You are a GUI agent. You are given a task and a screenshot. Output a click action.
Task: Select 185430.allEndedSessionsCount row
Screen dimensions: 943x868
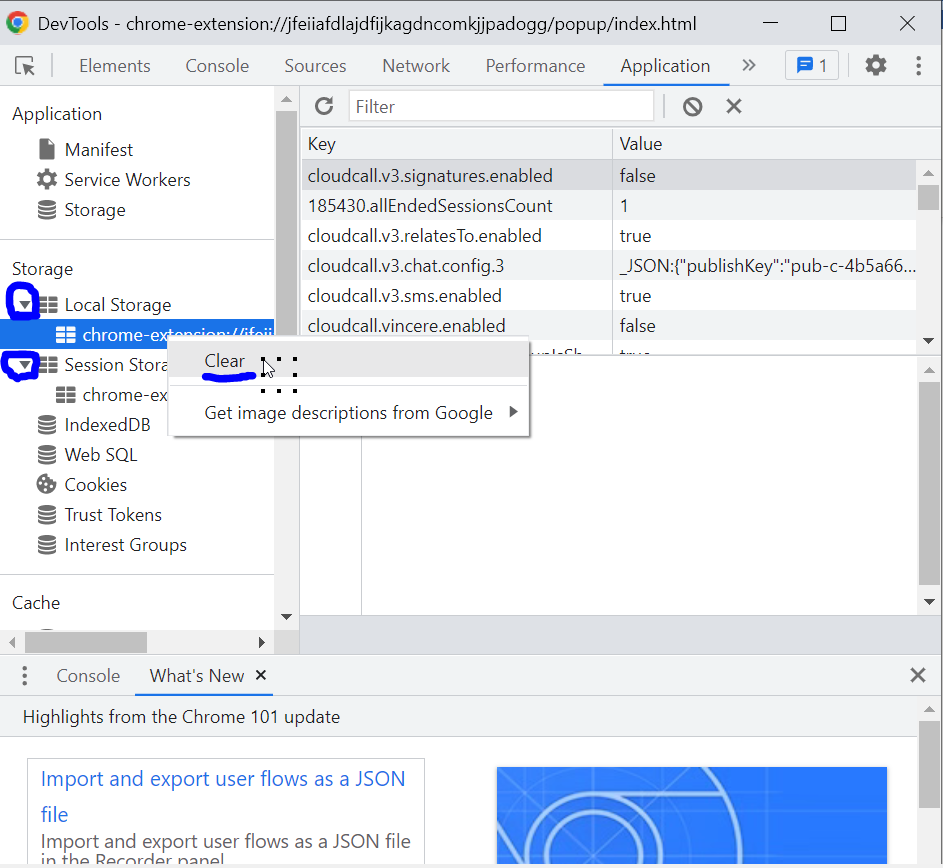[x=609, y=206]
